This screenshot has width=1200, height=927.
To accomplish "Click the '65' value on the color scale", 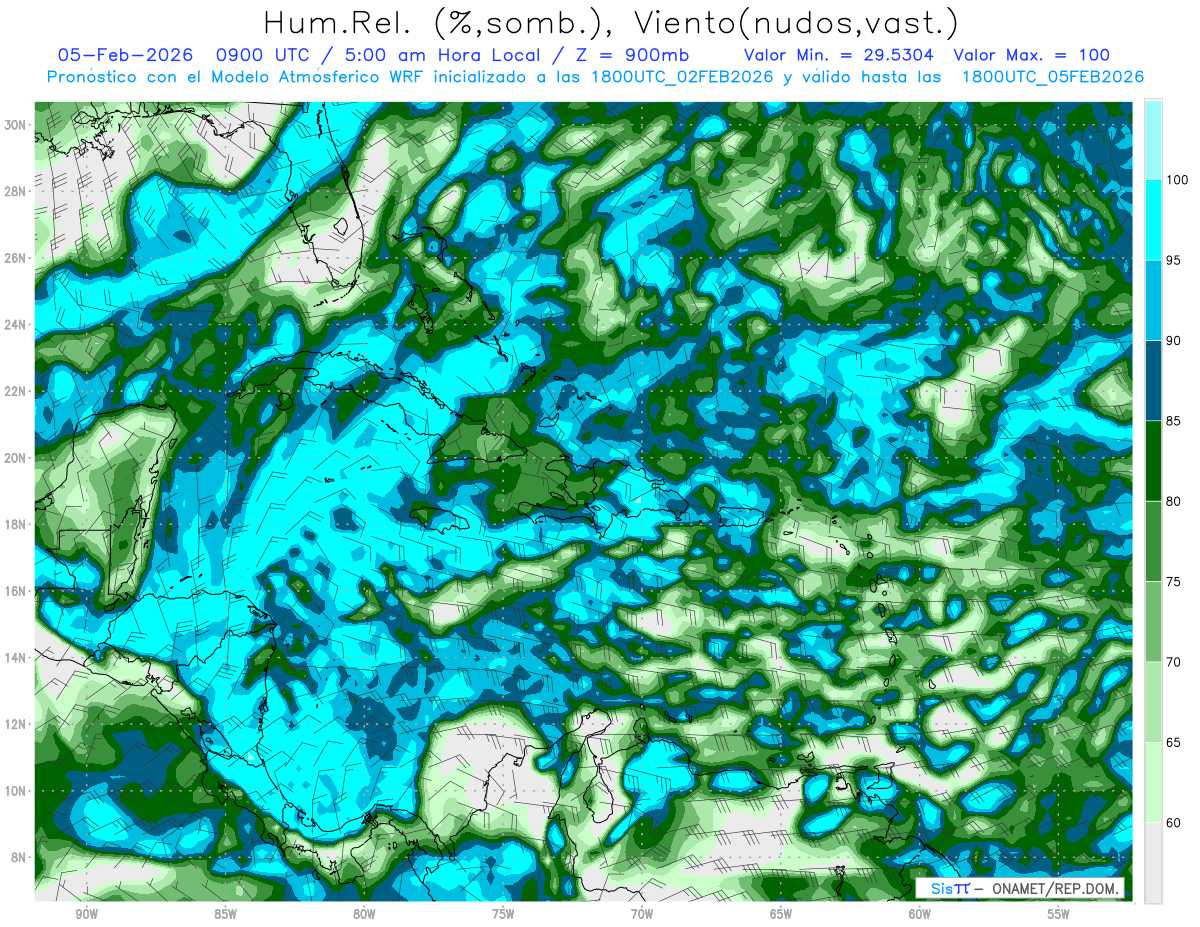I will tap(1176, 743).
